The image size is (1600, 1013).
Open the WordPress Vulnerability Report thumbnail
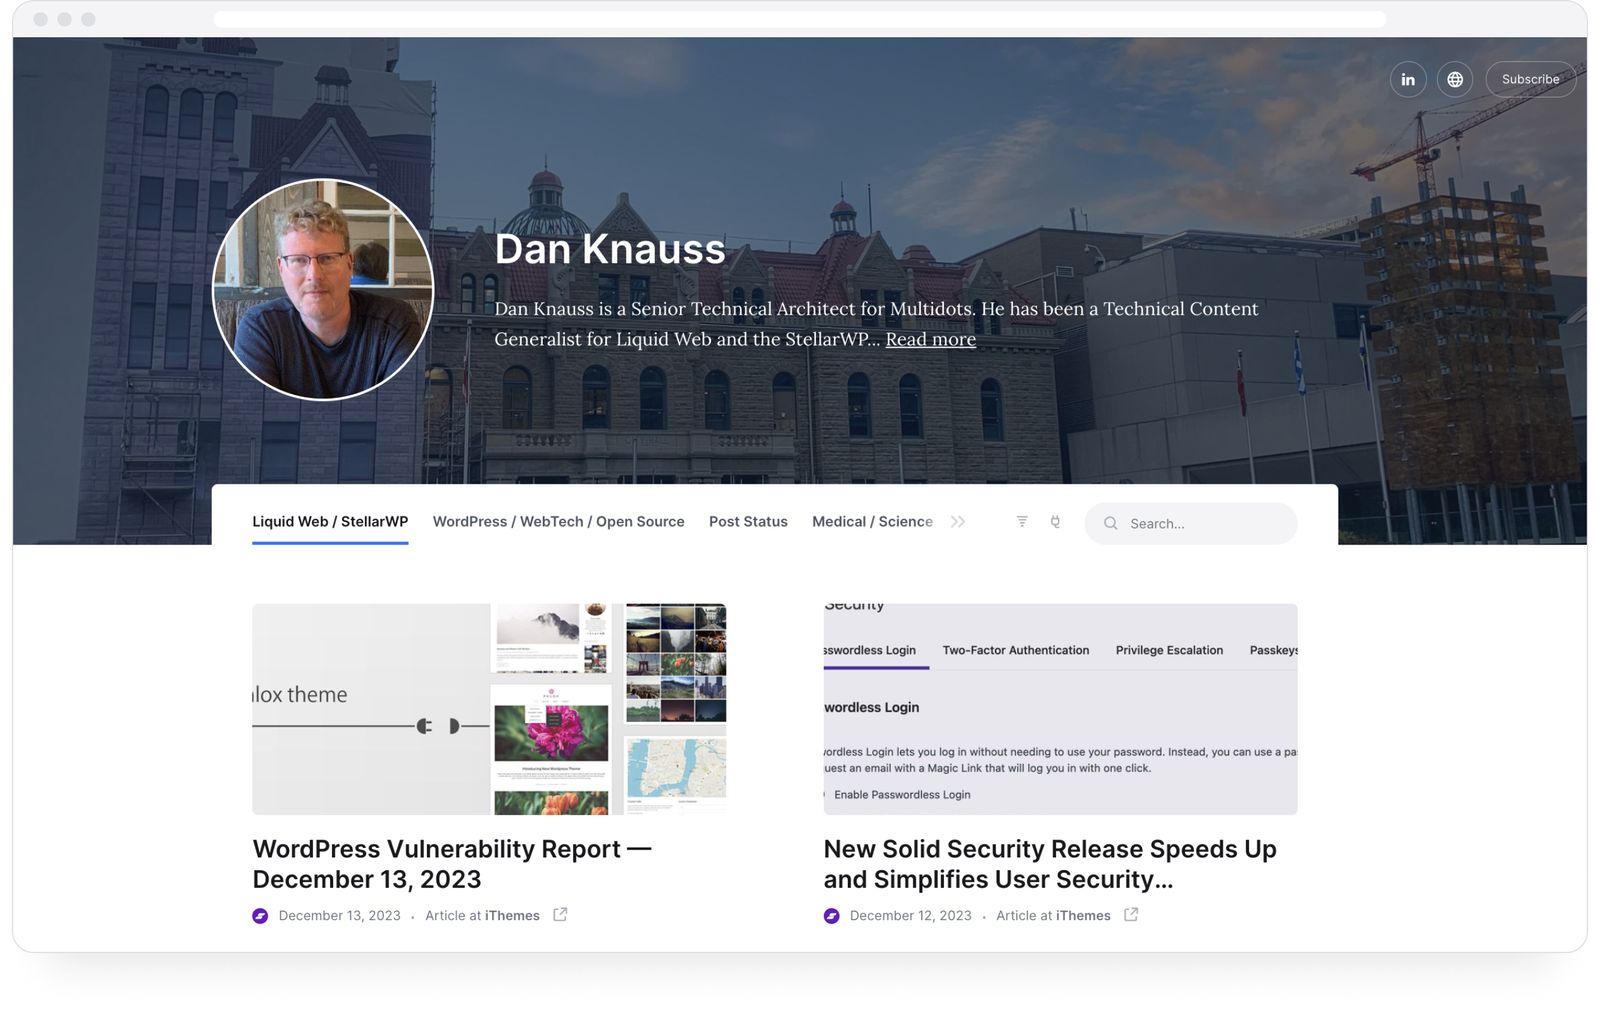click(489, 708)
